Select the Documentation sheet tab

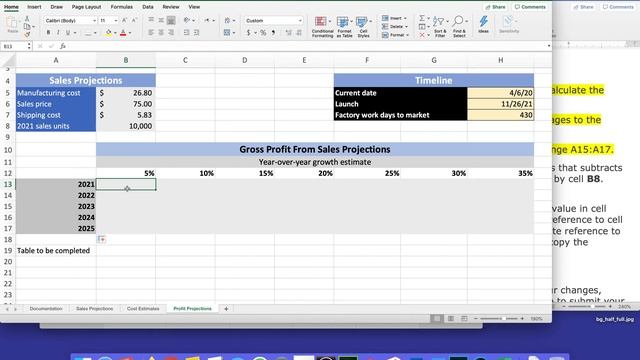46,309
